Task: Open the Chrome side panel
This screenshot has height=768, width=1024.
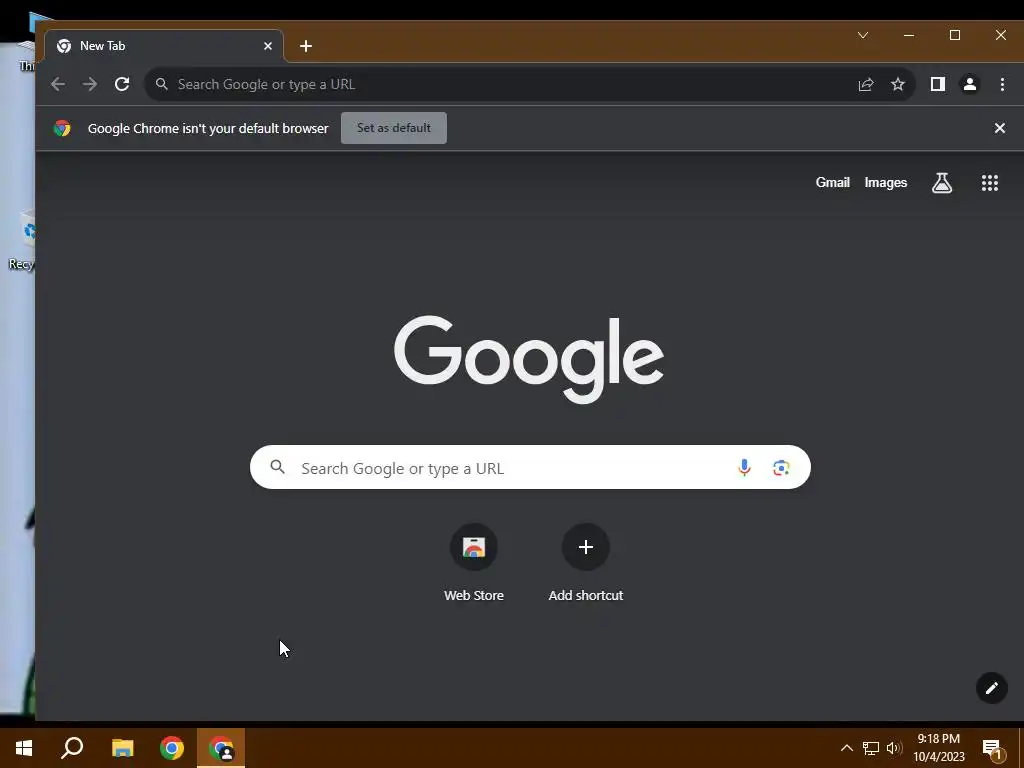Action: coord(938,84)
